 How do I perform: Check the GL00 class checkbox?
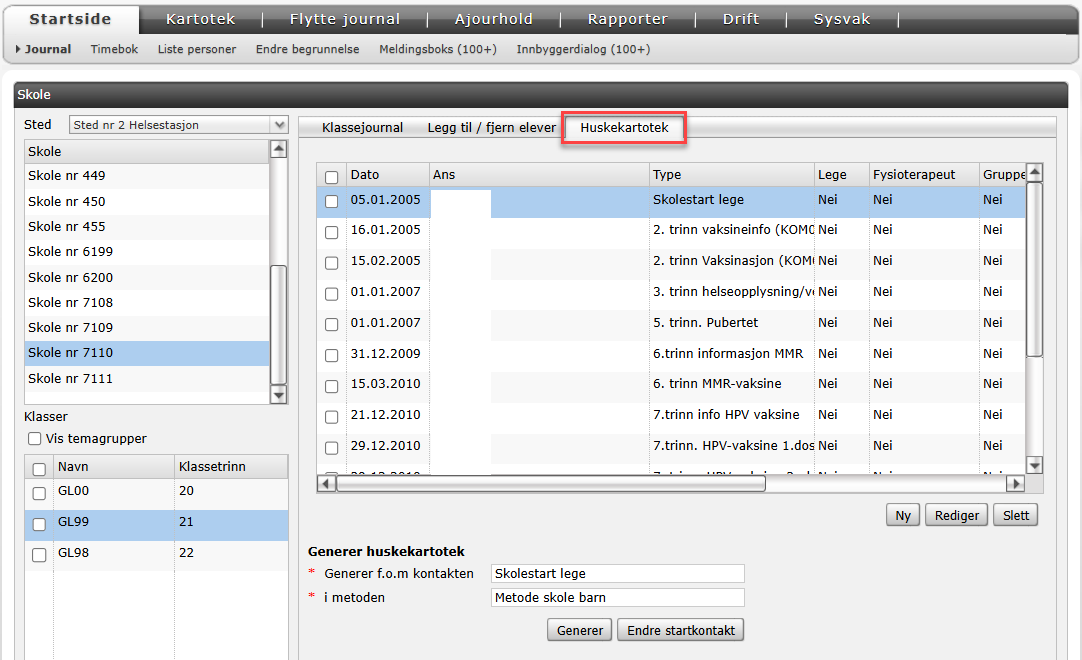(39, 493)
